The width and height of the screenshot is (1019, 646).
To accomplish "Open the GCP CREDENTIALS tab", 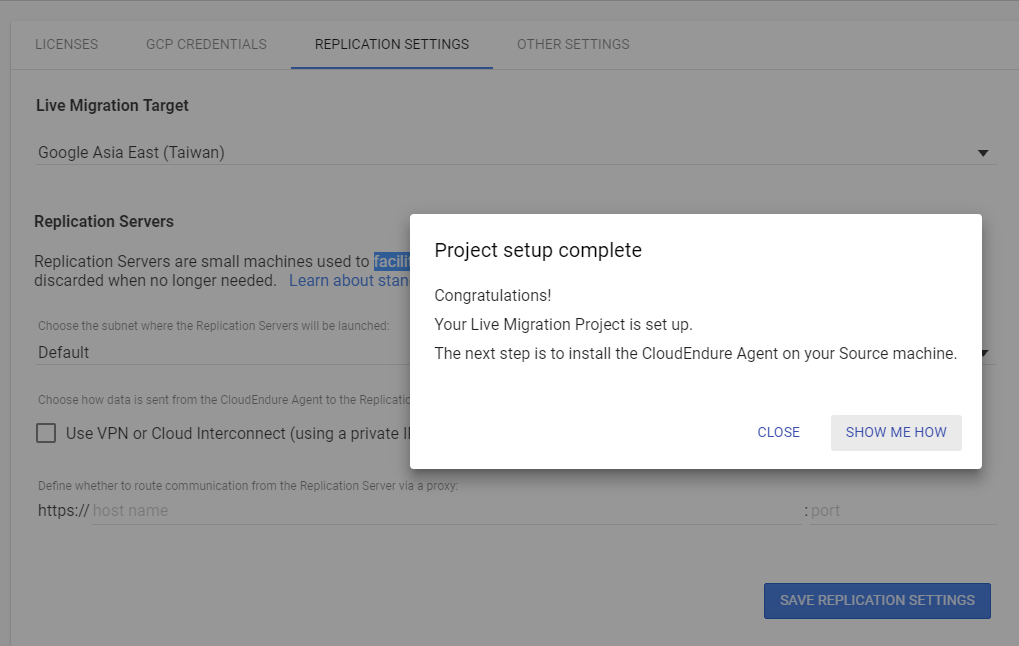I will pos(205,44).
